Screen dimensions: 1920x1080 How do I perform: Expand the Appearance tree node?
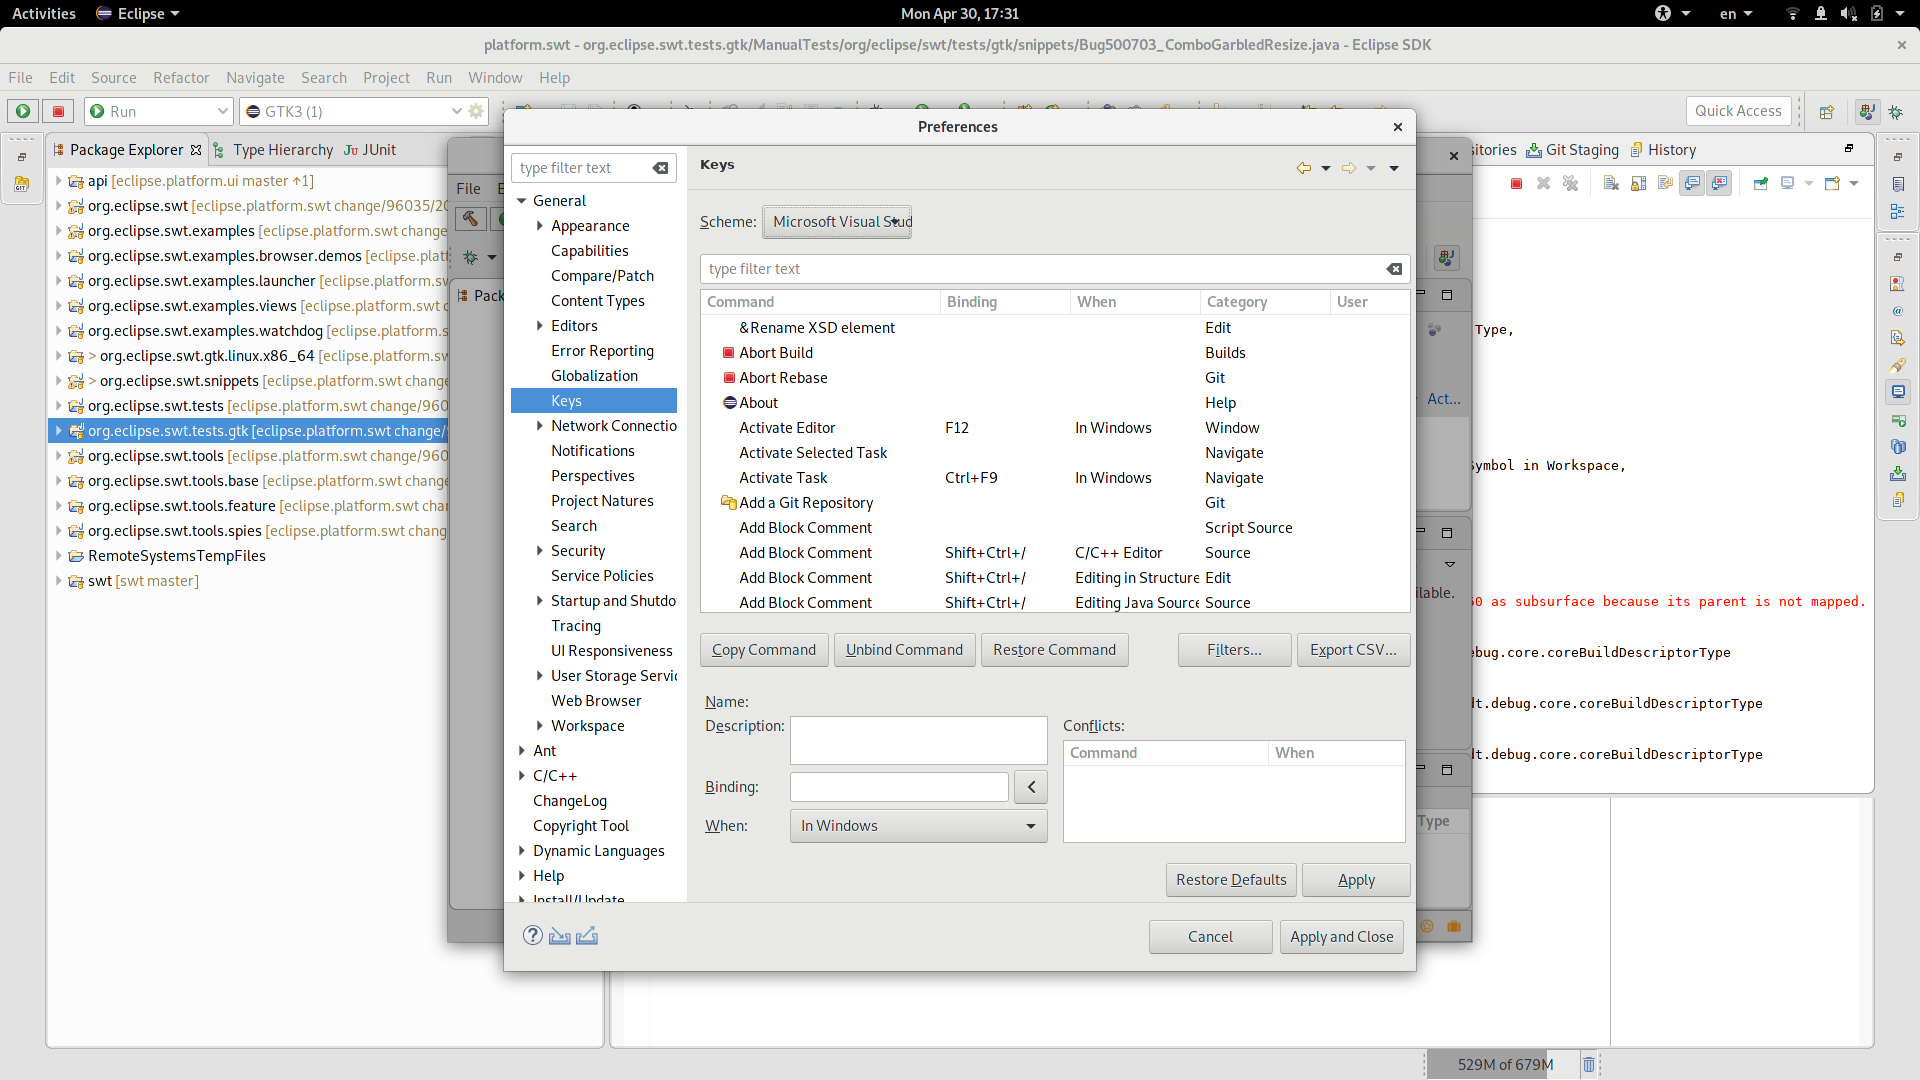pos(540,226)
